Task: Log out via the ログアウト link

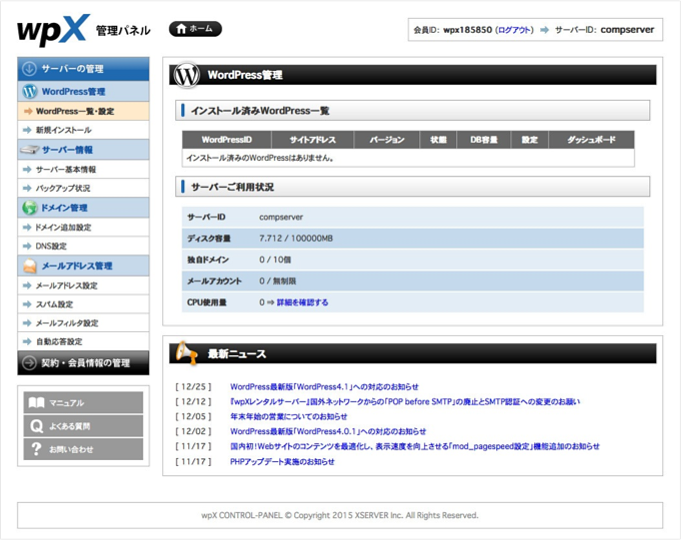Action: (x=514, y=30)
